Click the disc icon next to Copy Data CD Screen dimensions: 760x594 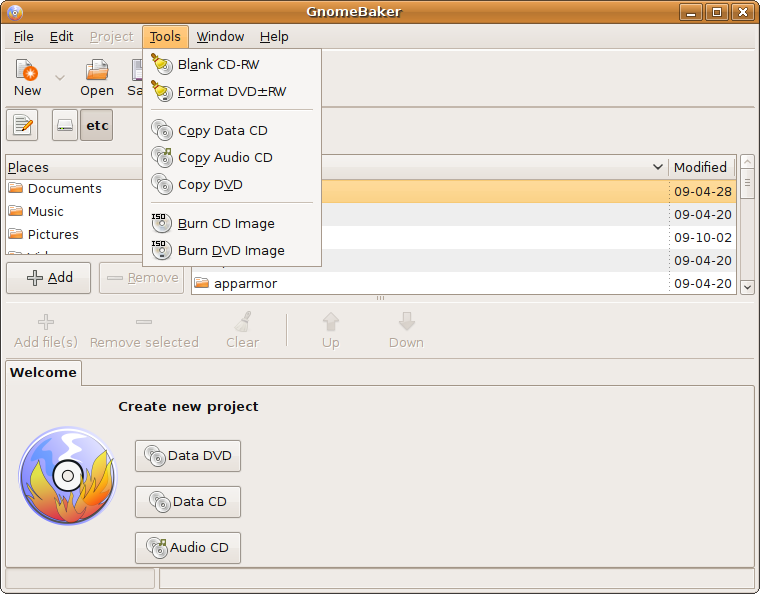(x=161, y=130)
